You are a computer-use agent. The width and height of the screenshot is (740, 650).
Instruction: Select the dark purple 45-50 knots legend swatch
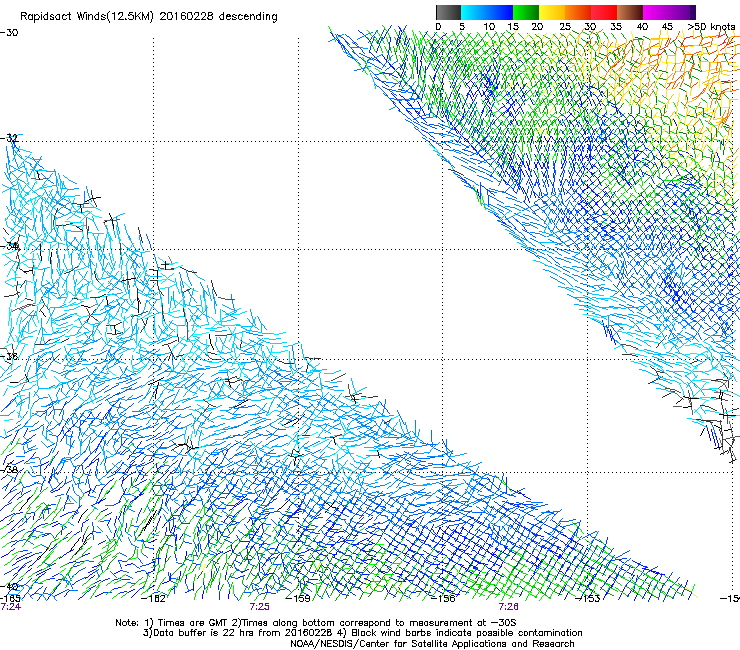tap(682, 12)
